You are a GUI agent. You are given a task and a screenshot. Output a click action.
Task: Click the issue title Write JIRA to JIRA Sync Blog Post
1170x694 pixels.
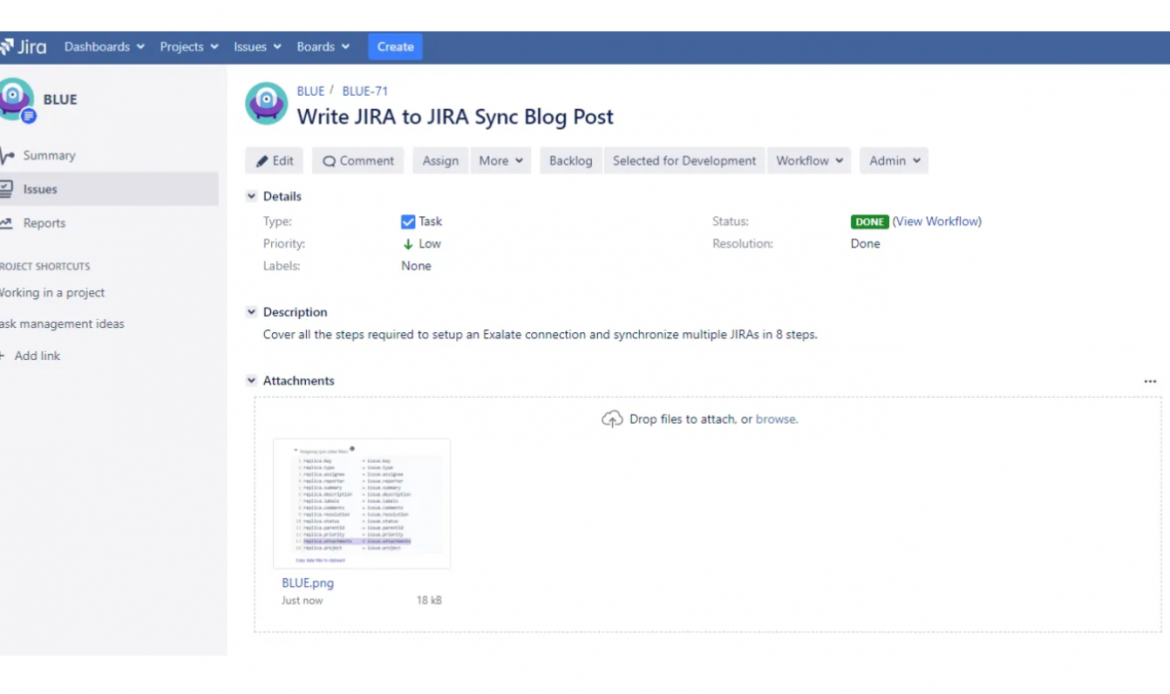tap(455, 116)
